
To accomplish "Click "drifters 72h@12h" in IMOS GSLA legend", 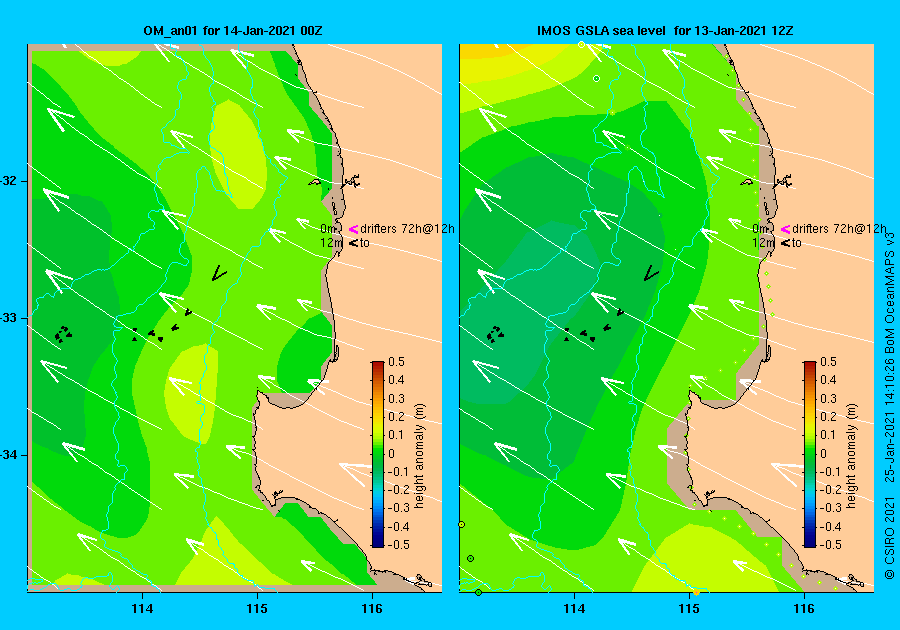I will [x=839, y=229].
